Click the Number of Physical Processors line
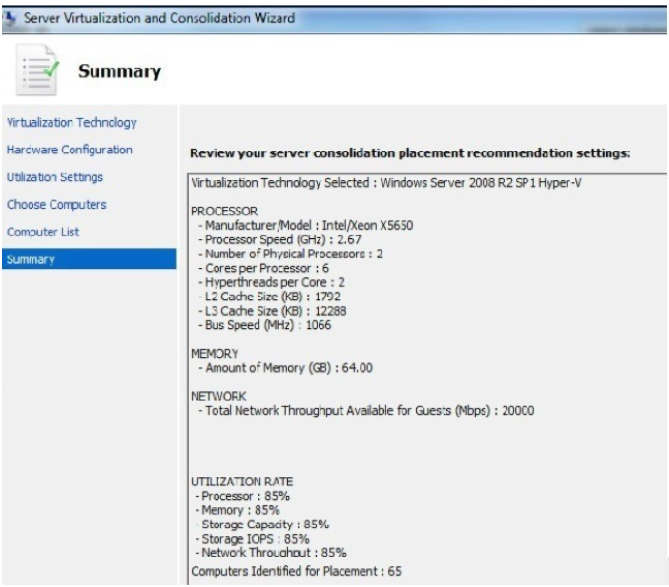 point(290,254)
